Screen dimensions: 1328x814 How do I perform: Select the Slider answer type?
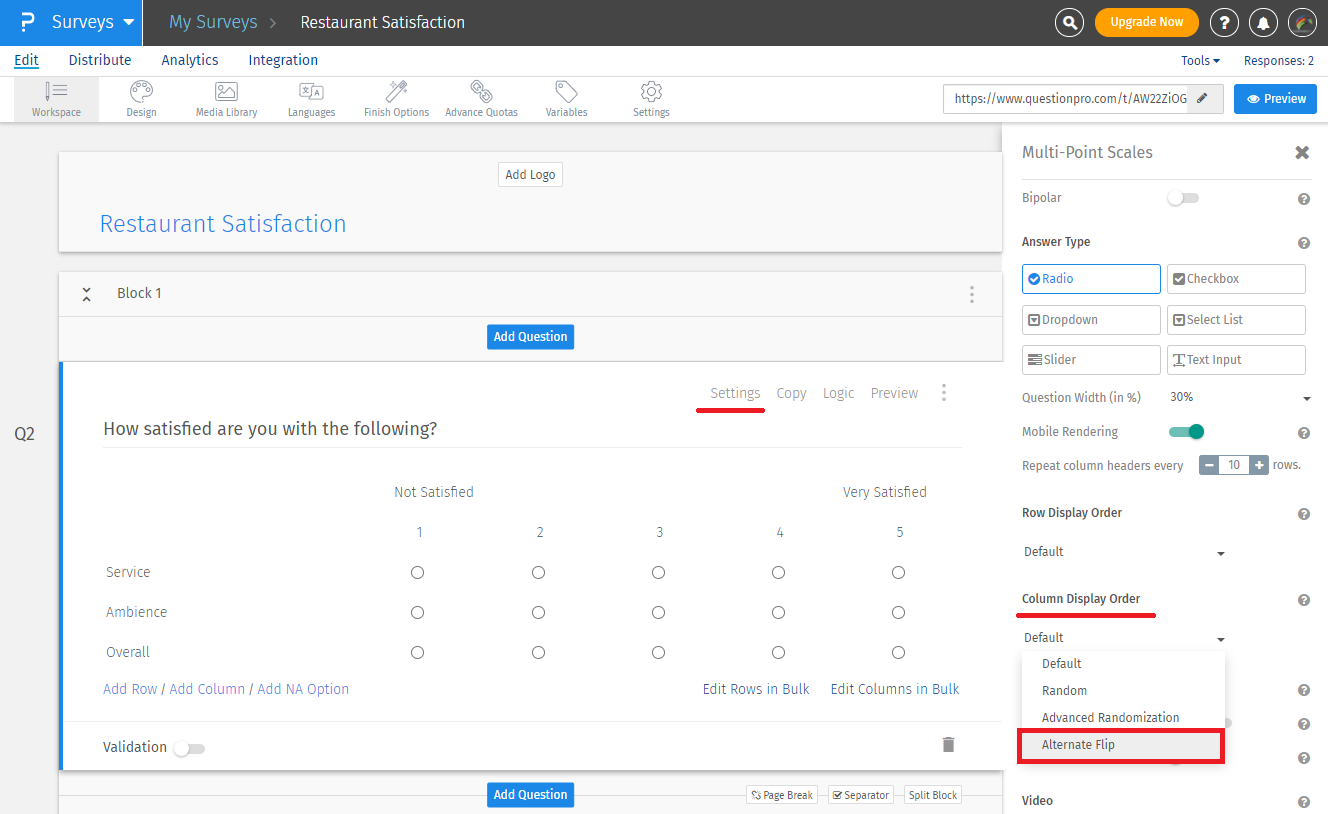pyautogui.click(x=1091, y=360)
